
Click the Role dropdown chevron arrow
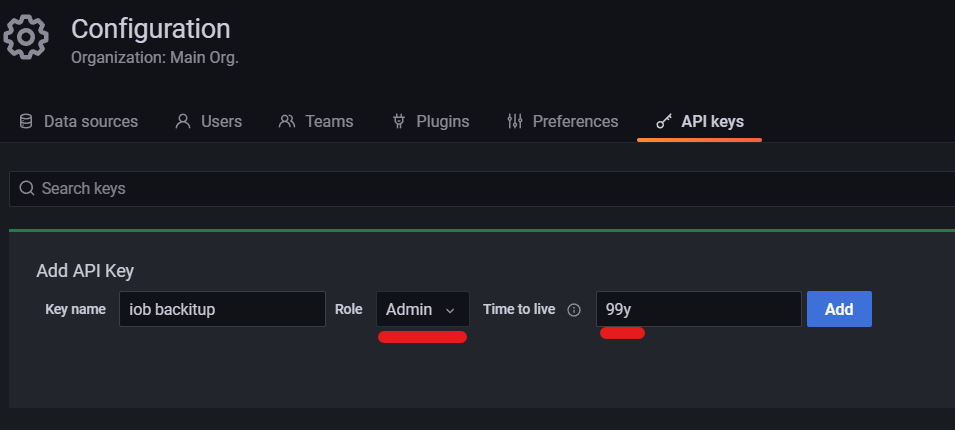[450, 311]
